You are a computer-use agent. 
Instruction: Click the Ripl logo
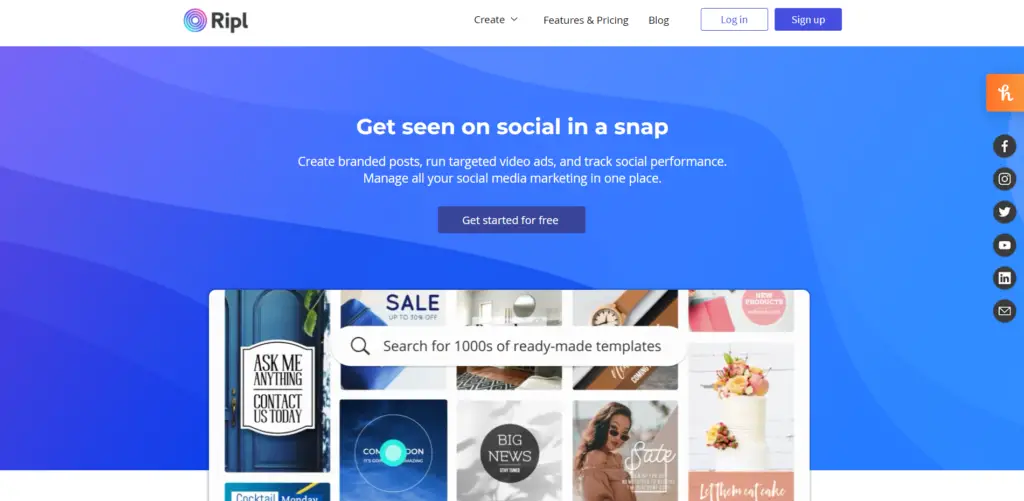click(x=216, y=20)
